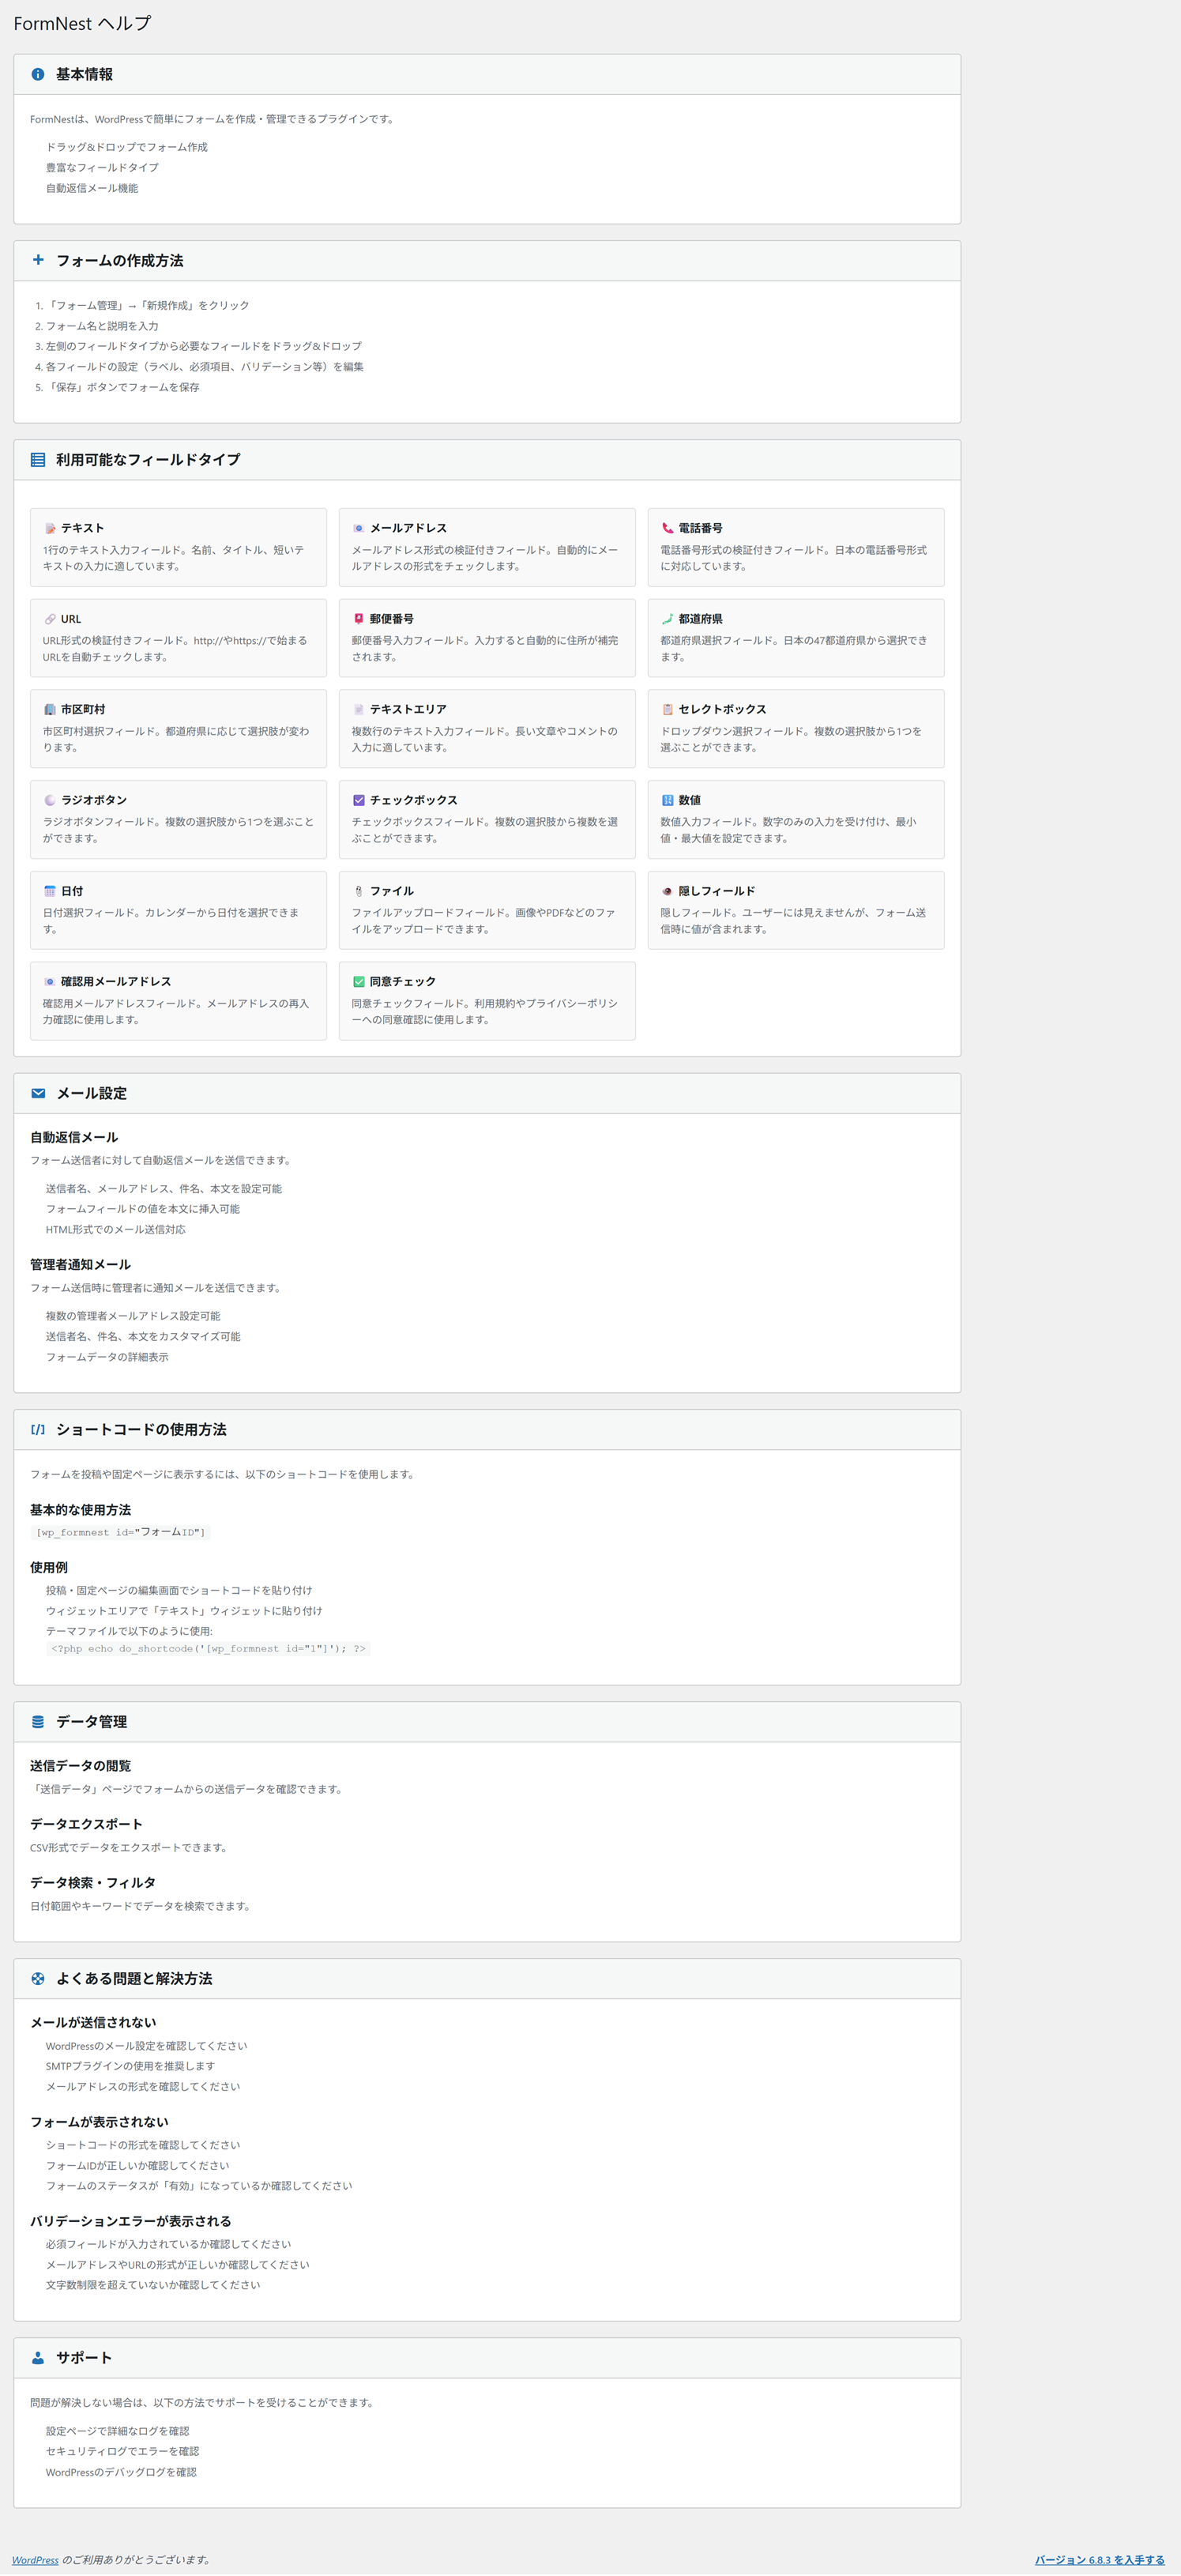This screenshot has width=1181, height=2576.
Task: Click the ドラッグ&ドロップでフォーム作成 list item
Action: click(127, 147)
